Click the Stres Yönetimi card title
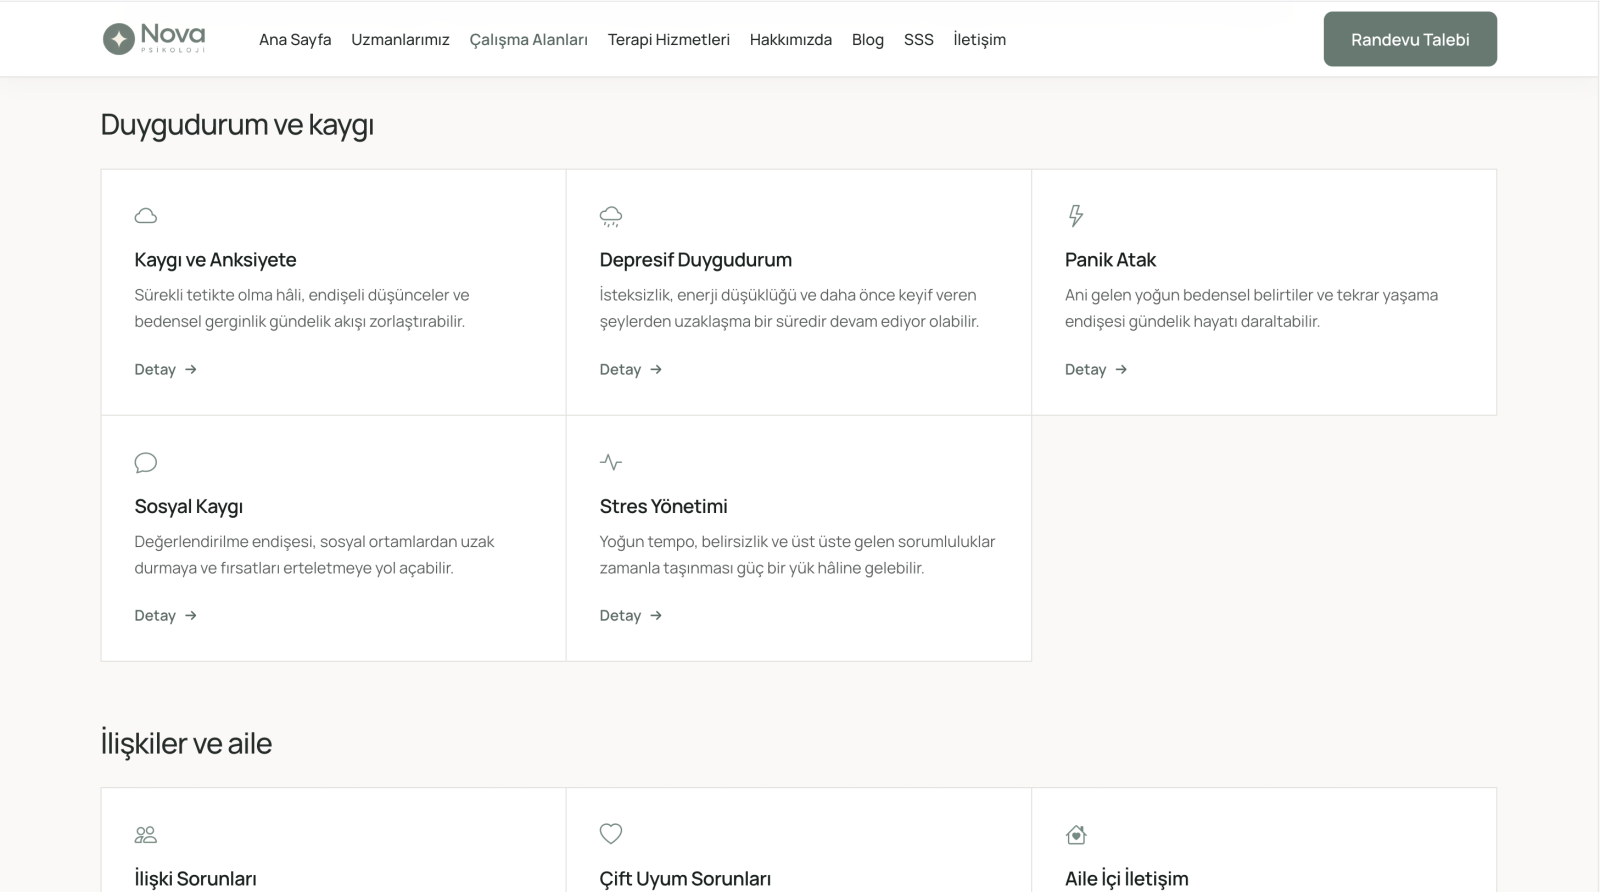 [663, 506]
